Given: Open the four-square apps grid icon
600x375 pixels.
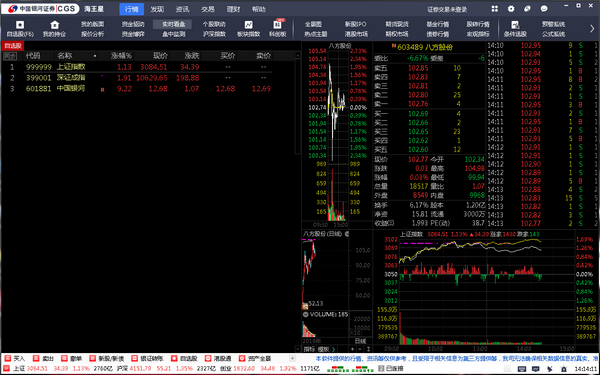Looking at the screenshot, I should pos(495,9).
